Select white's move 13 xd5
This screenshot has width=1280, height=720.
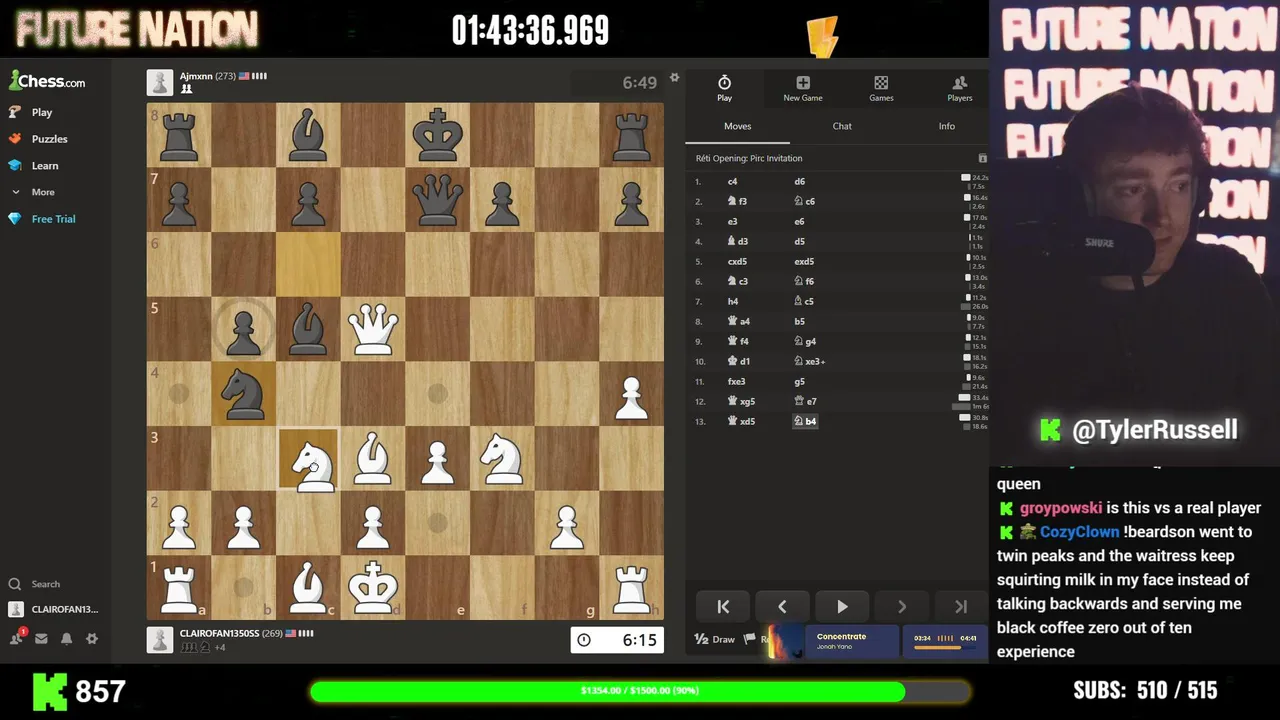(x=741, y=421)
